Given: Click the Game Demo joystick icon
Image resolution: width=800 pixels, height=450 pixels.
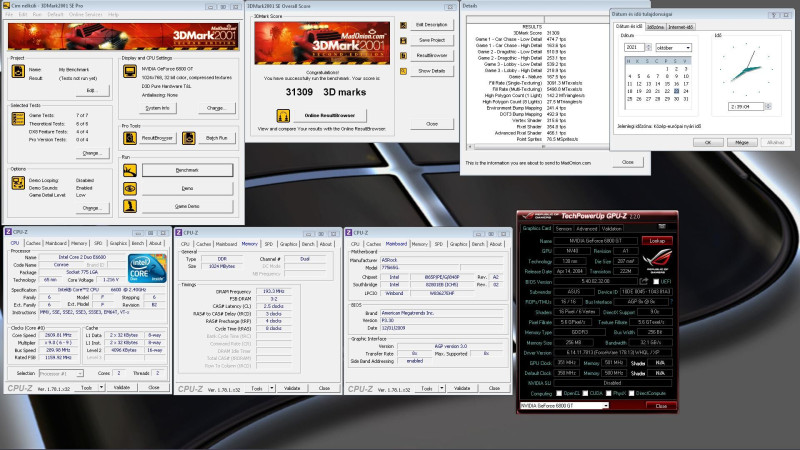Looking at the screenshot, I should 130,206.
